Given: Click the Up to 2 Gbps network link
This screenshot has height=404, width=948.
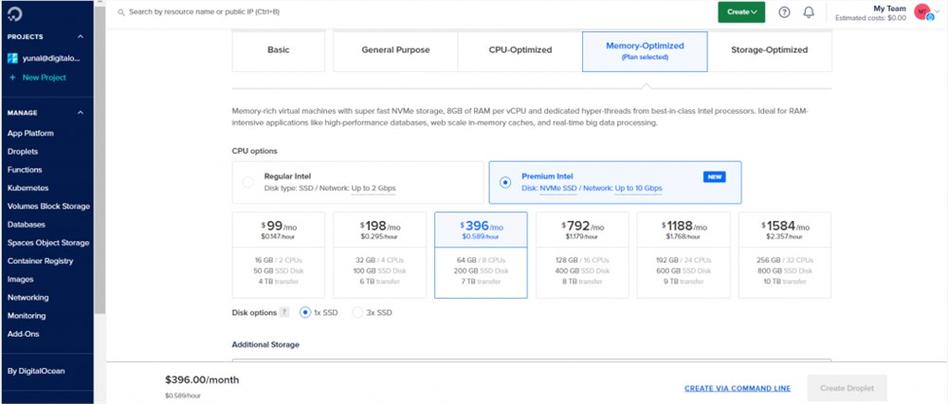Looking at the screenshot, I should point(373,188).
